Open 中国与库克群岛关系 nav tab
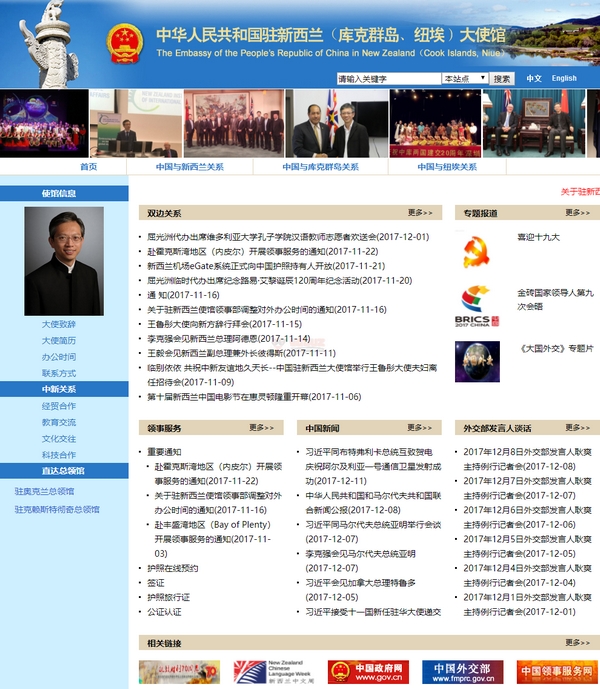Screen dimensions: 600x689 [320, 167]
